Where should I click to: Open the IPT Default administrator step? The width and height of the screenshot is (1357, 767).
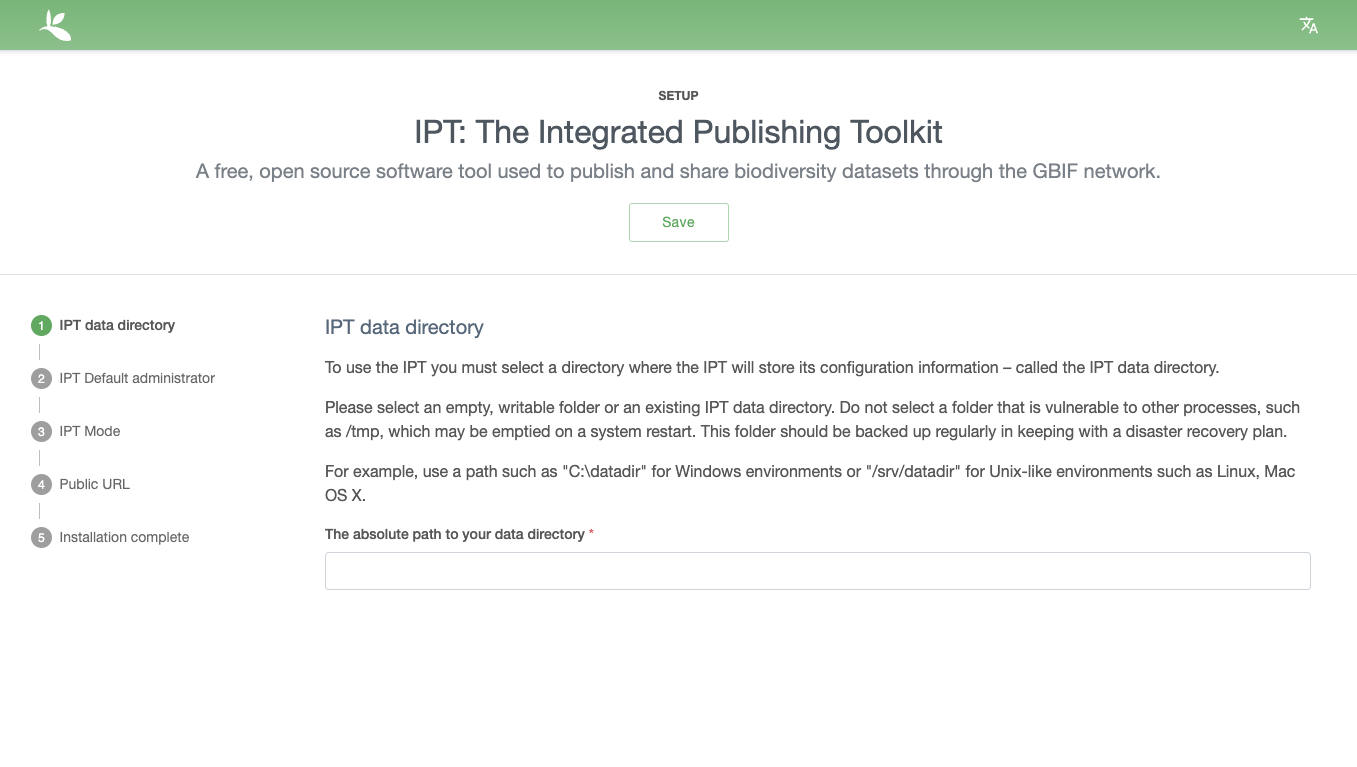(137, 378)
